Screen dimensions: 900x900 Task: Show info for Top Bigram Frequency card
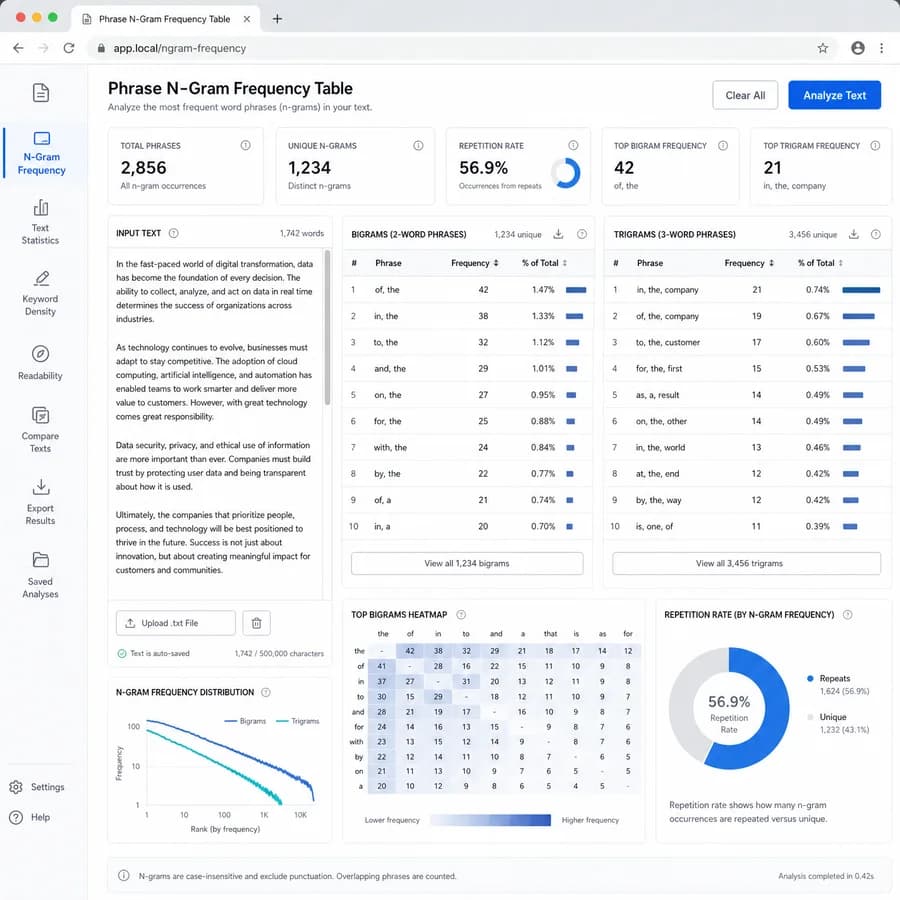tap(723, 145)
